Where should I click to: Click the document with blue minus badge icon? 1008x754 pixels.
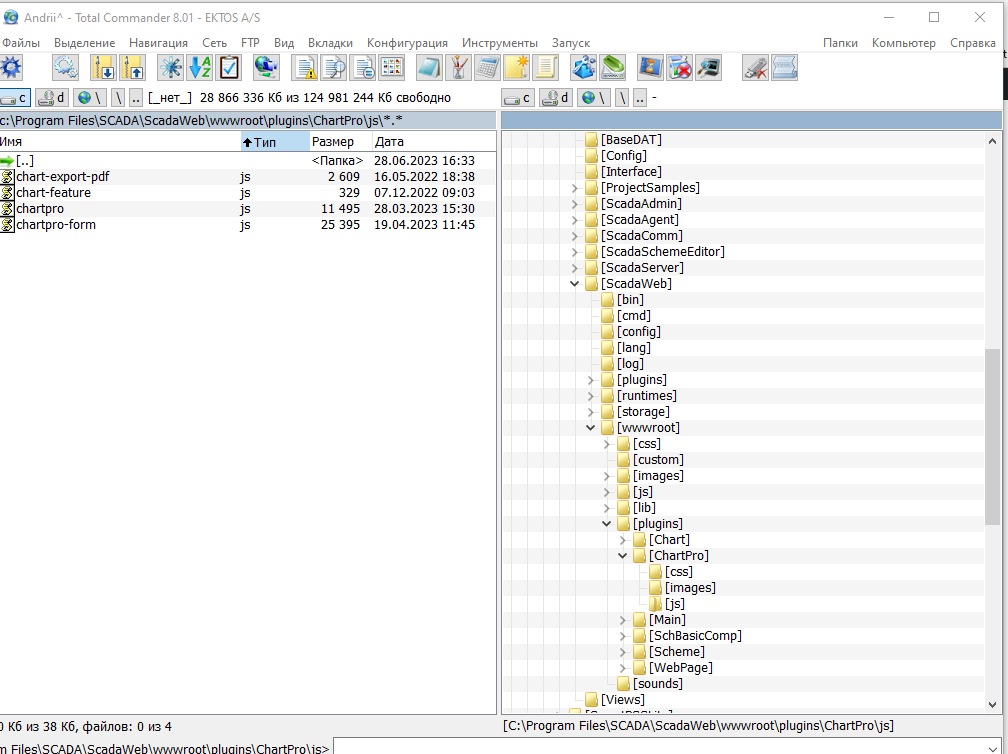(363, 67)
